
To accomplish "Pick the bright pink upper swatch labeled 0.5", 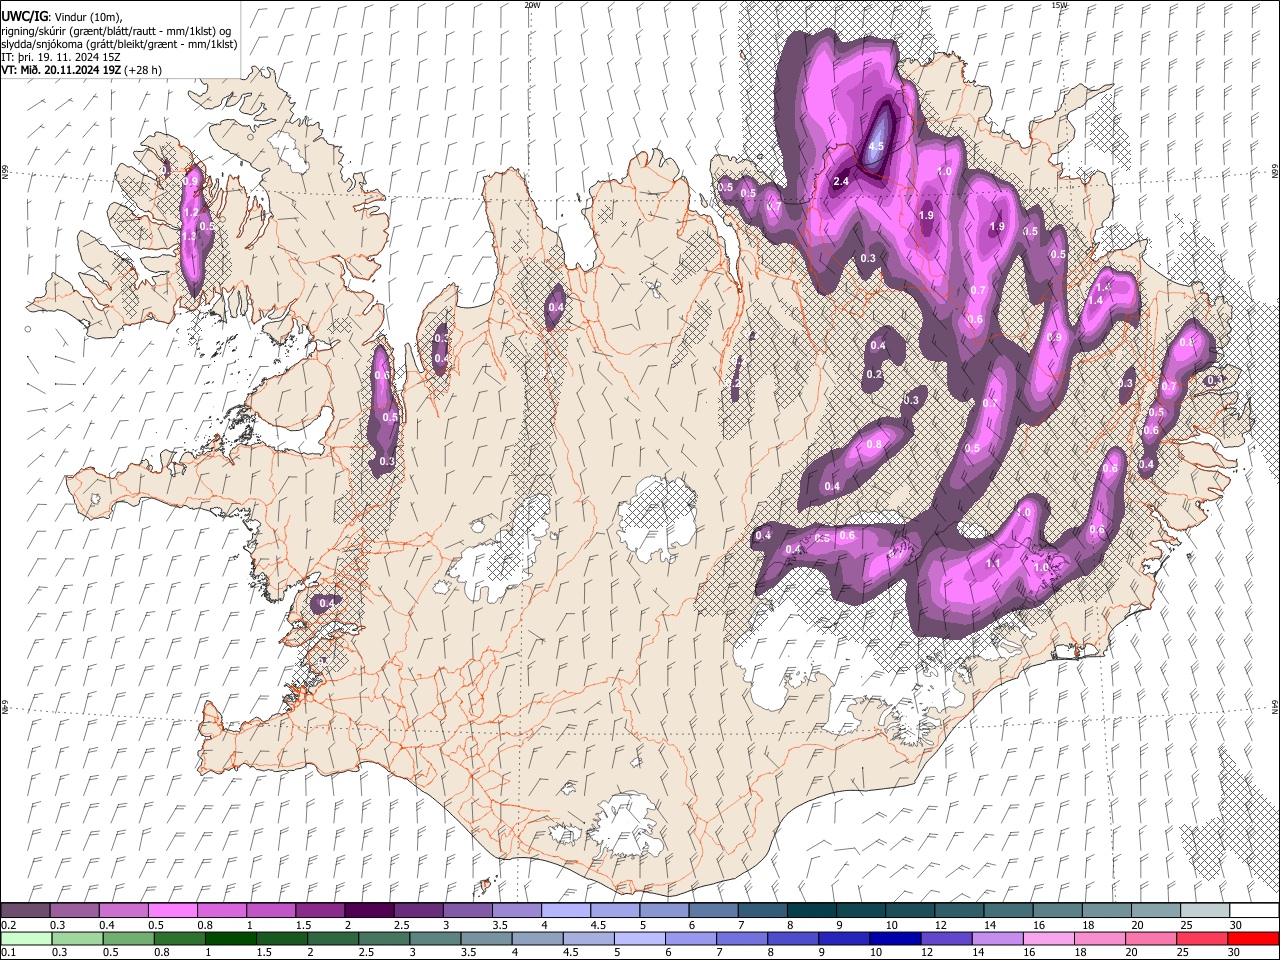I will pos(172,911).
